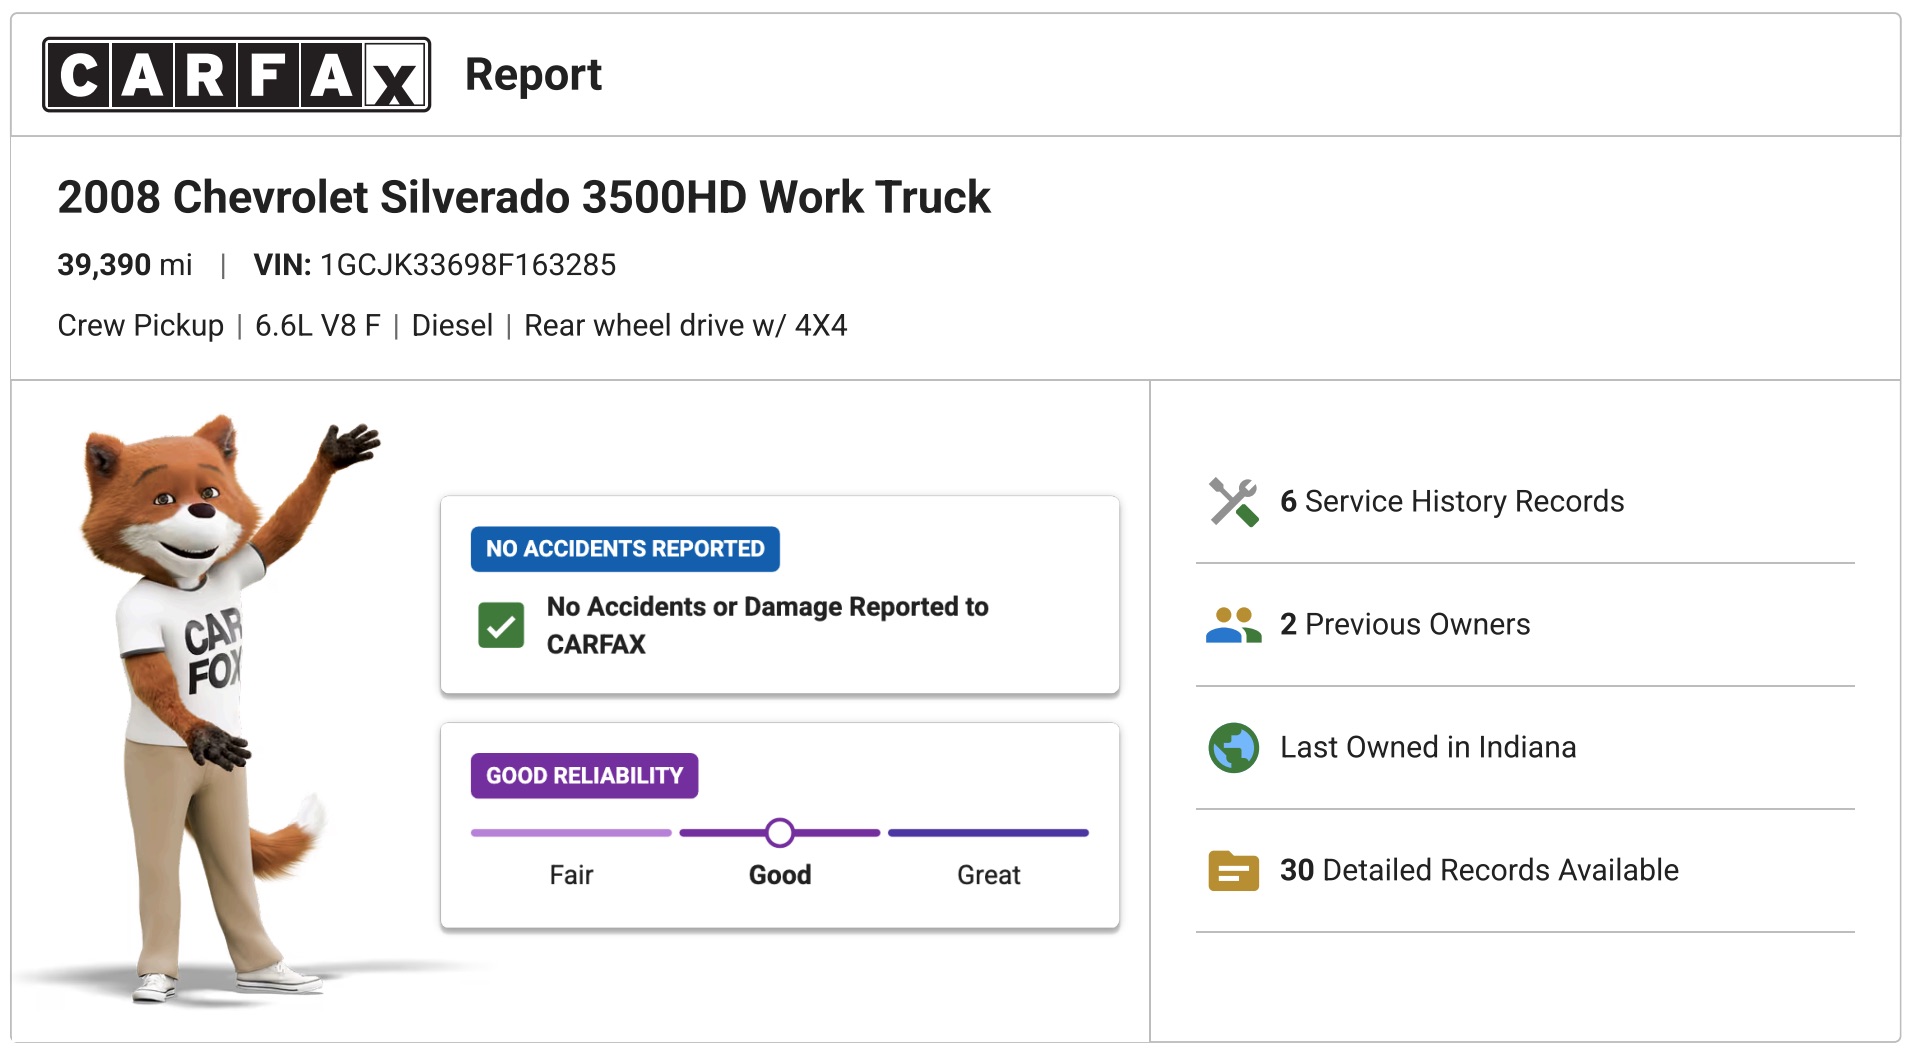Click No Accidents or Damage Reported text

click(x=768, y=626)
